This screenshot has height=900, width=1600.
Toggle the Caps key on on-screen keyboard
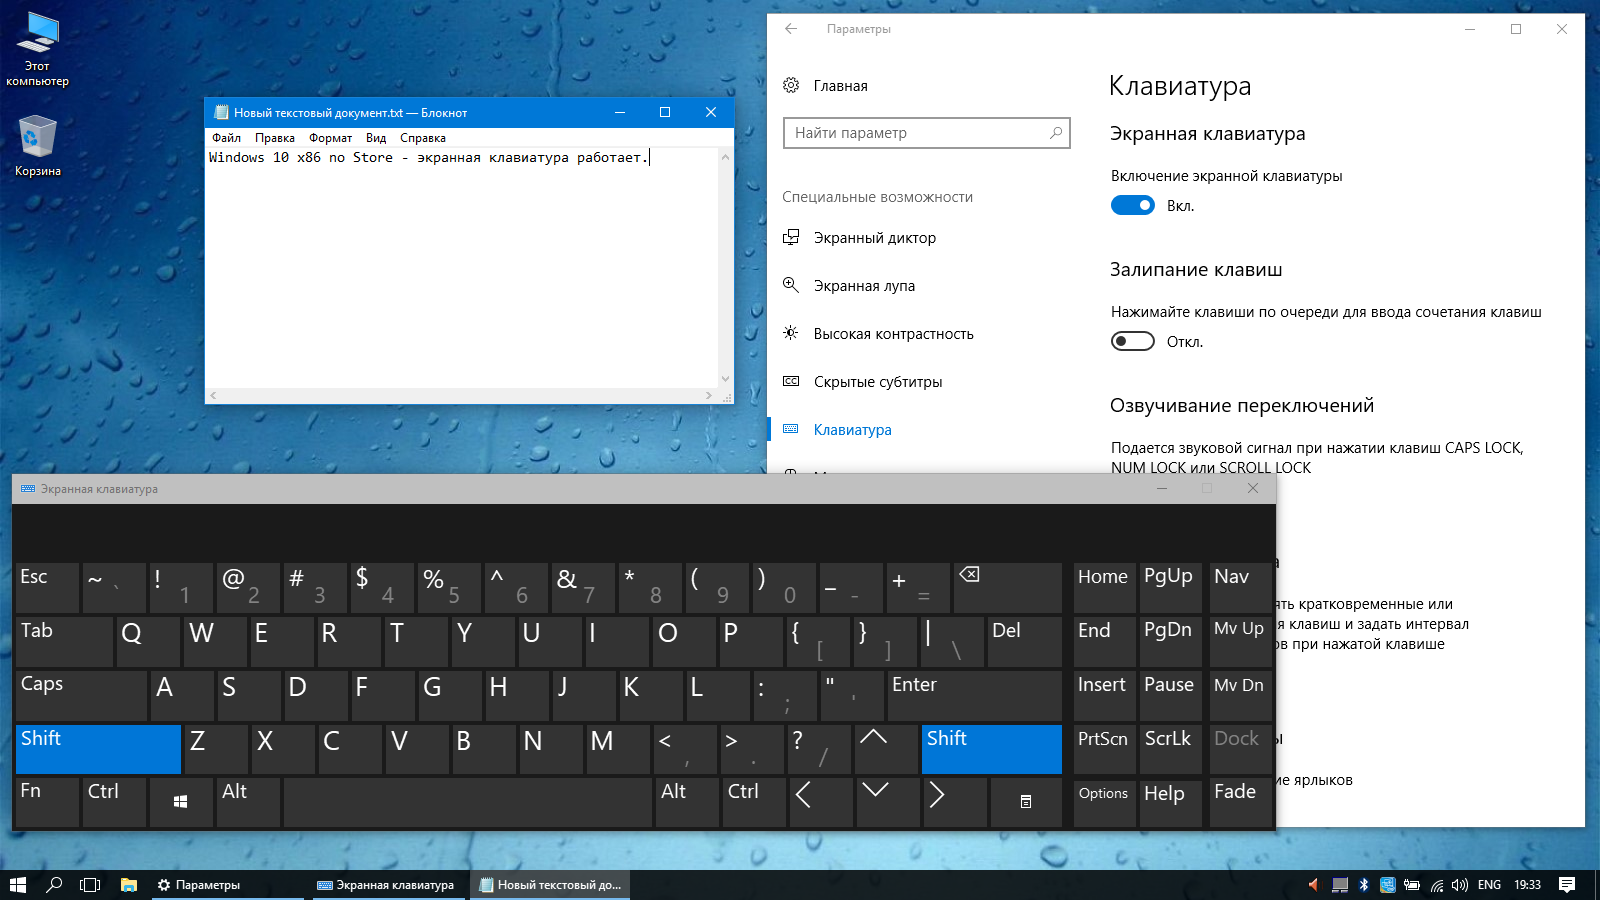point(81,695)
